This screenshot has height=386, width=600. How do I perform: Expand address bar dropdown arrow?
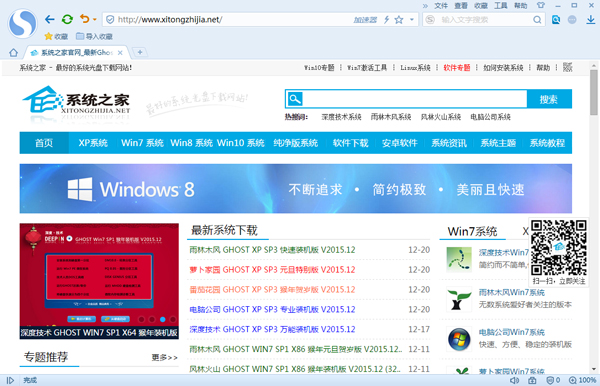(412, 20)
